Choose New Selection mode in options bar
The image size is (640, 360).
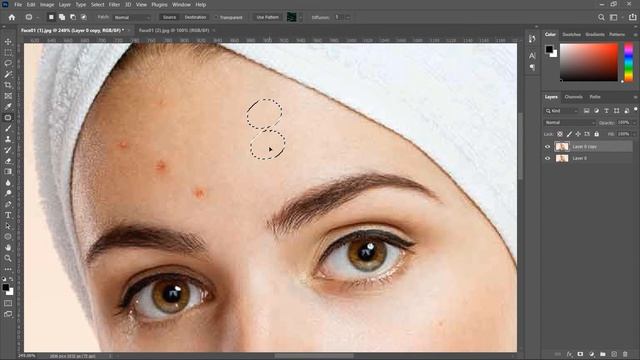(x=51, y=17)
